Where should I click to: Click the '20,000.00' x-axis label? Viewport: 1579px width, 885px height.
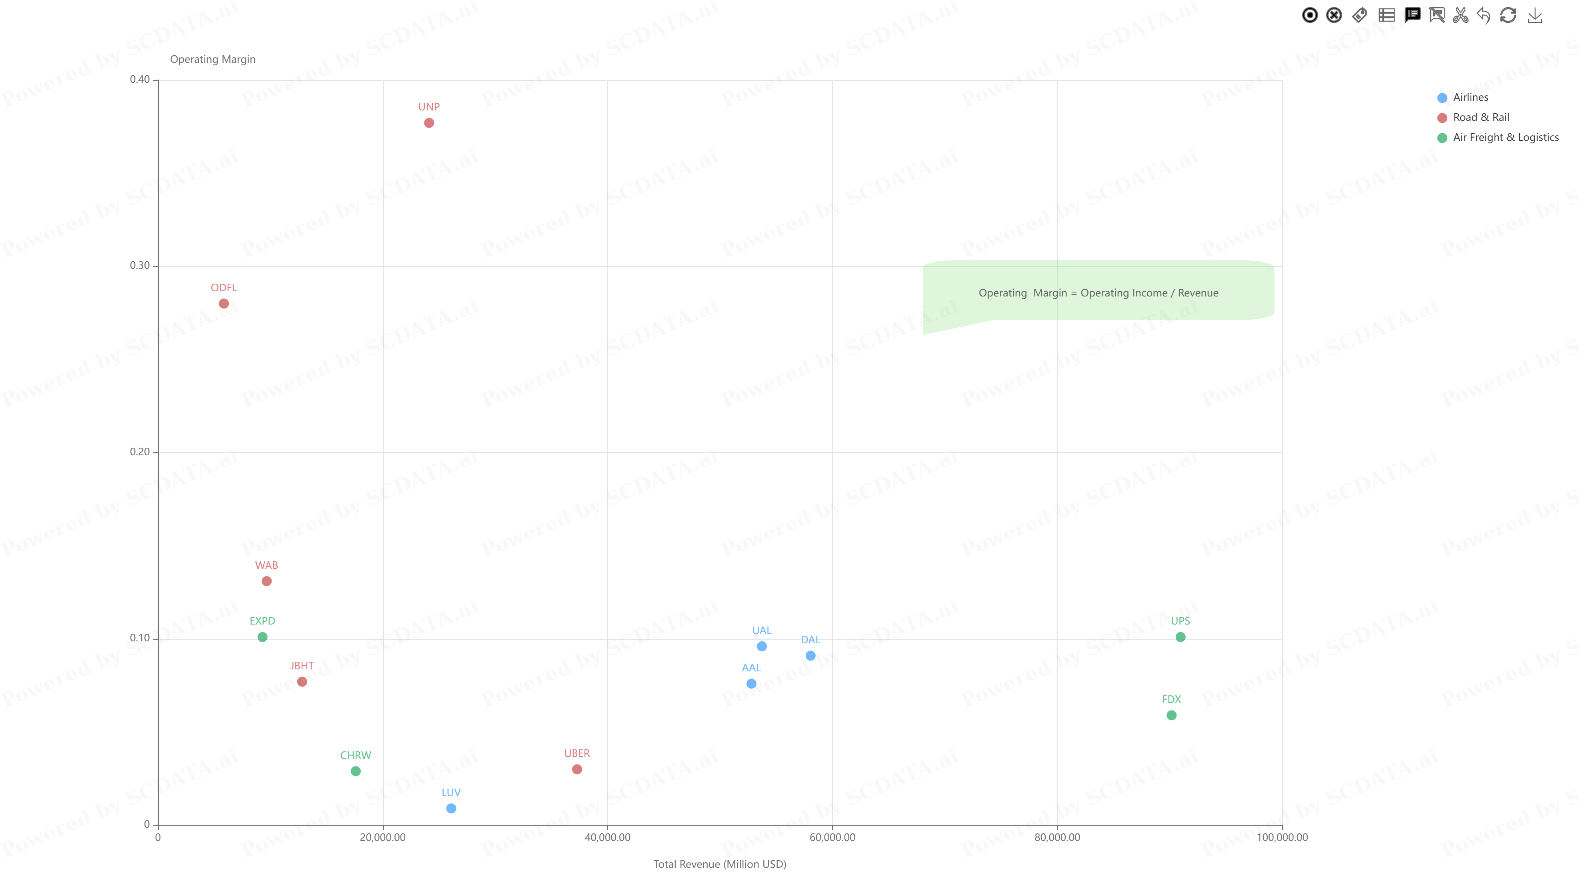tap(383, 838)
